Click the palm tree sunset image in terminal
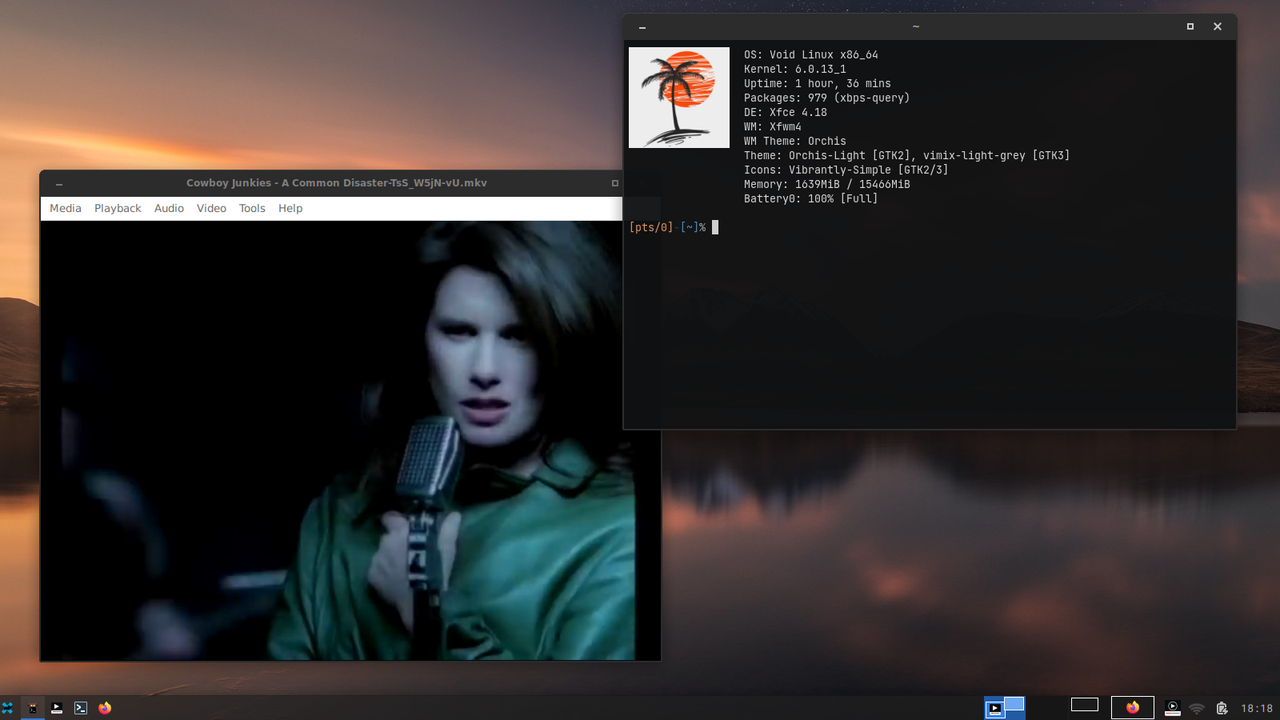This screenshot has height=720, width=1280. coord(679,98)
